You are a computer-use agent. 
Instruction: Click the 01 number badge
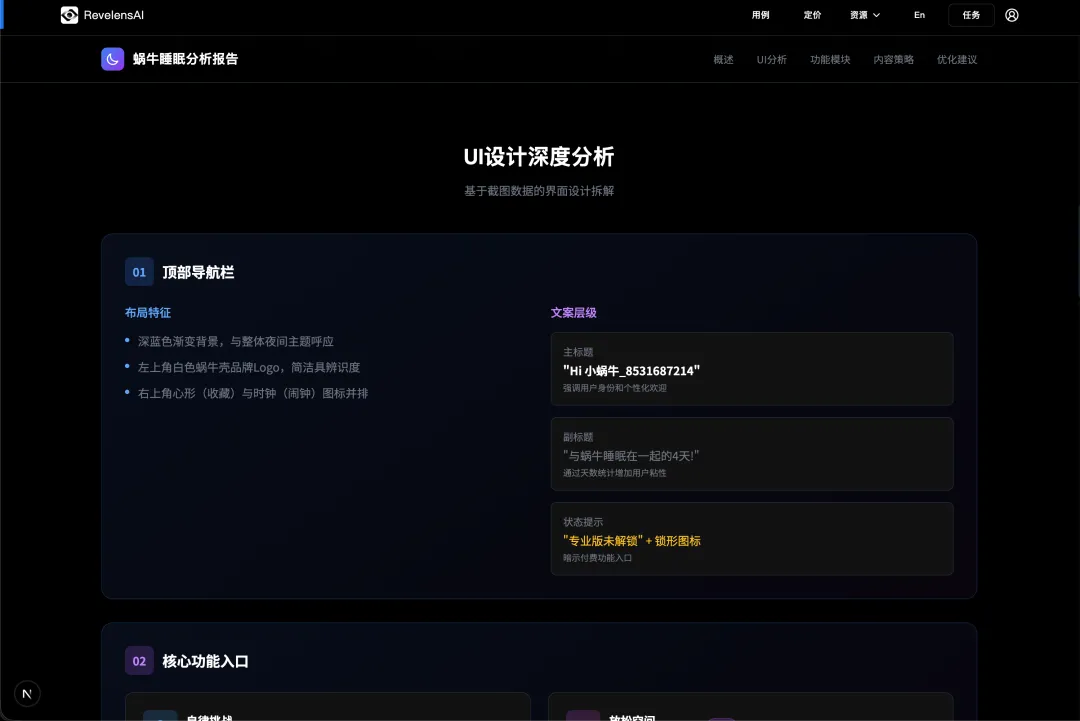click(x=139, y=272)
